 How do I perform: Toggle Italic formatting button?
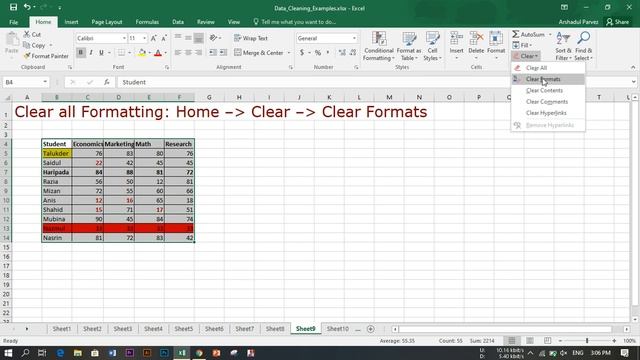(91, 53)
